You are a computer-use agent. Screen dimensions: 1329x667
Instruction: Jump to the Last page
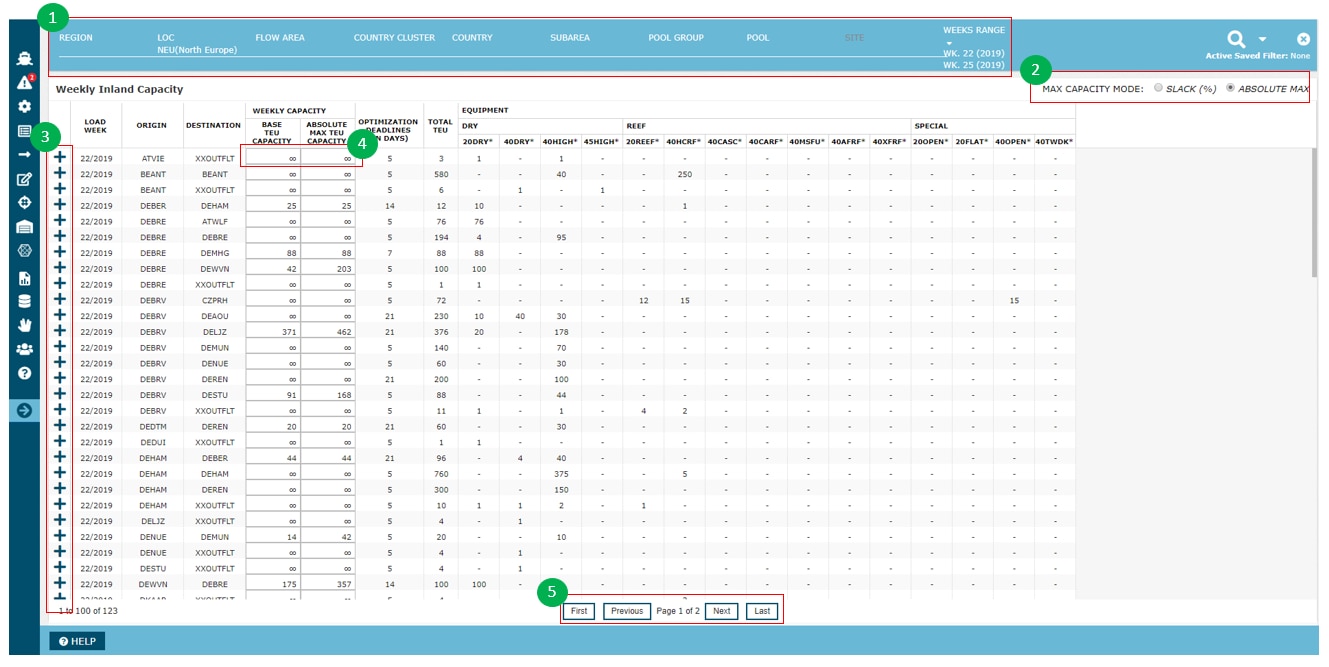click(x=762, y=611)
